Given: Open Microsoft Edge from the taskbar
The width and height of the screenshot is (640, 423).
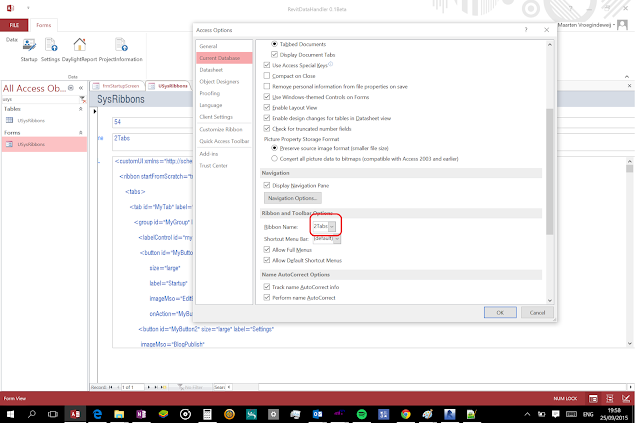Looking at the screenshot, I should pyautogui.click(x=97, y=414).
